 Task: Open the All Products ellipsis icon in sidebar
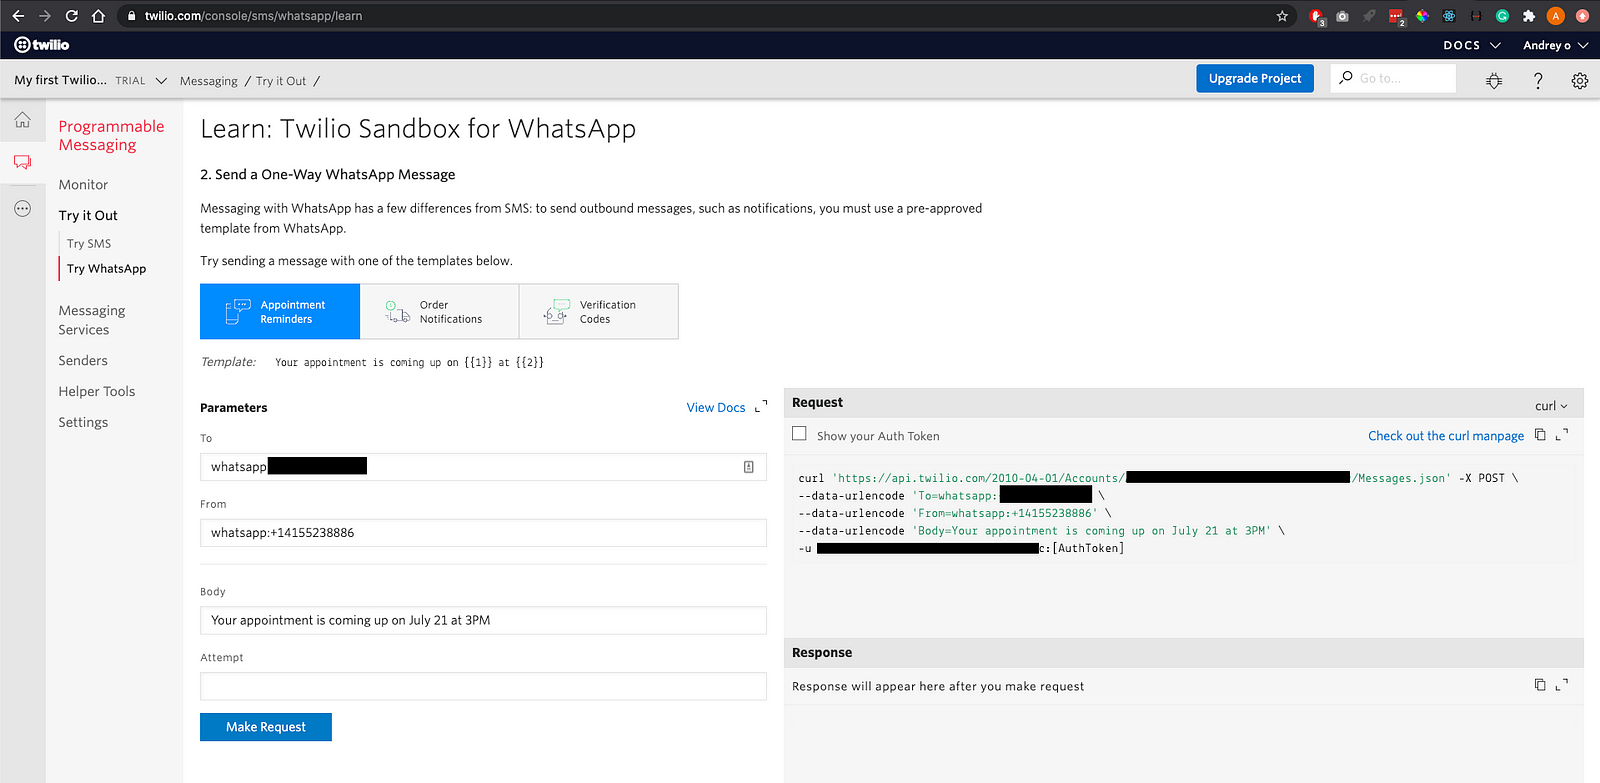(22, 209)
